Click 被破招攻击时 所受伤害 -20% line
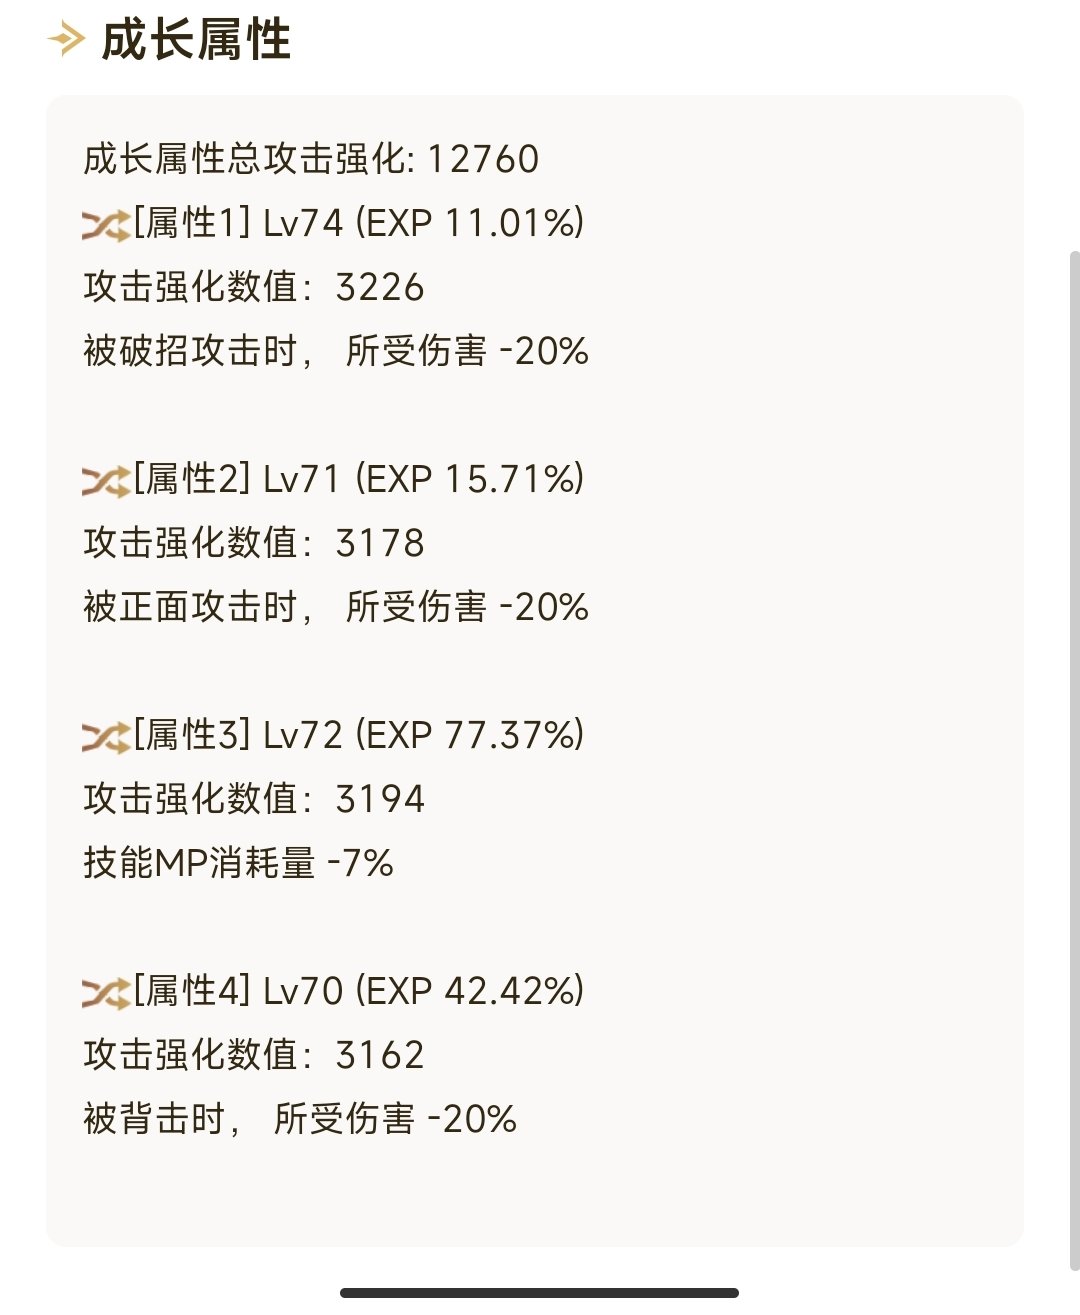1080x1315 pixels. [x=336, y=351]
